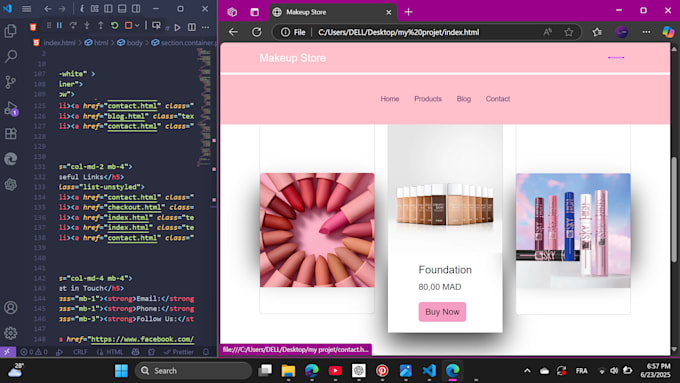Add this page to favorites
This screenshot has height=383, width=680.
(x=569, y=32)
